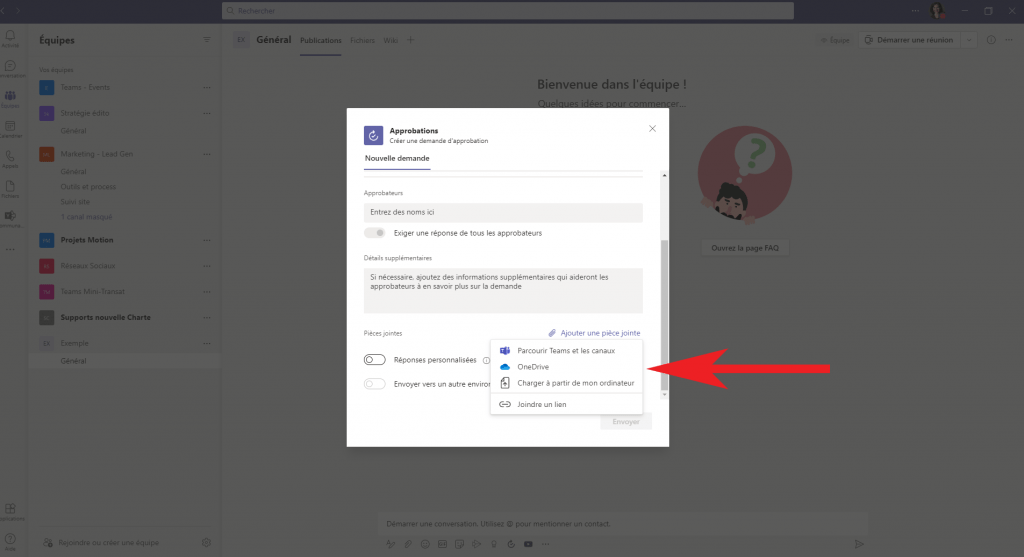The width and height of the screenshot is (1024, 557).
Task: Open 1 canal masqué under Marketing
Action: click(86, 217)
